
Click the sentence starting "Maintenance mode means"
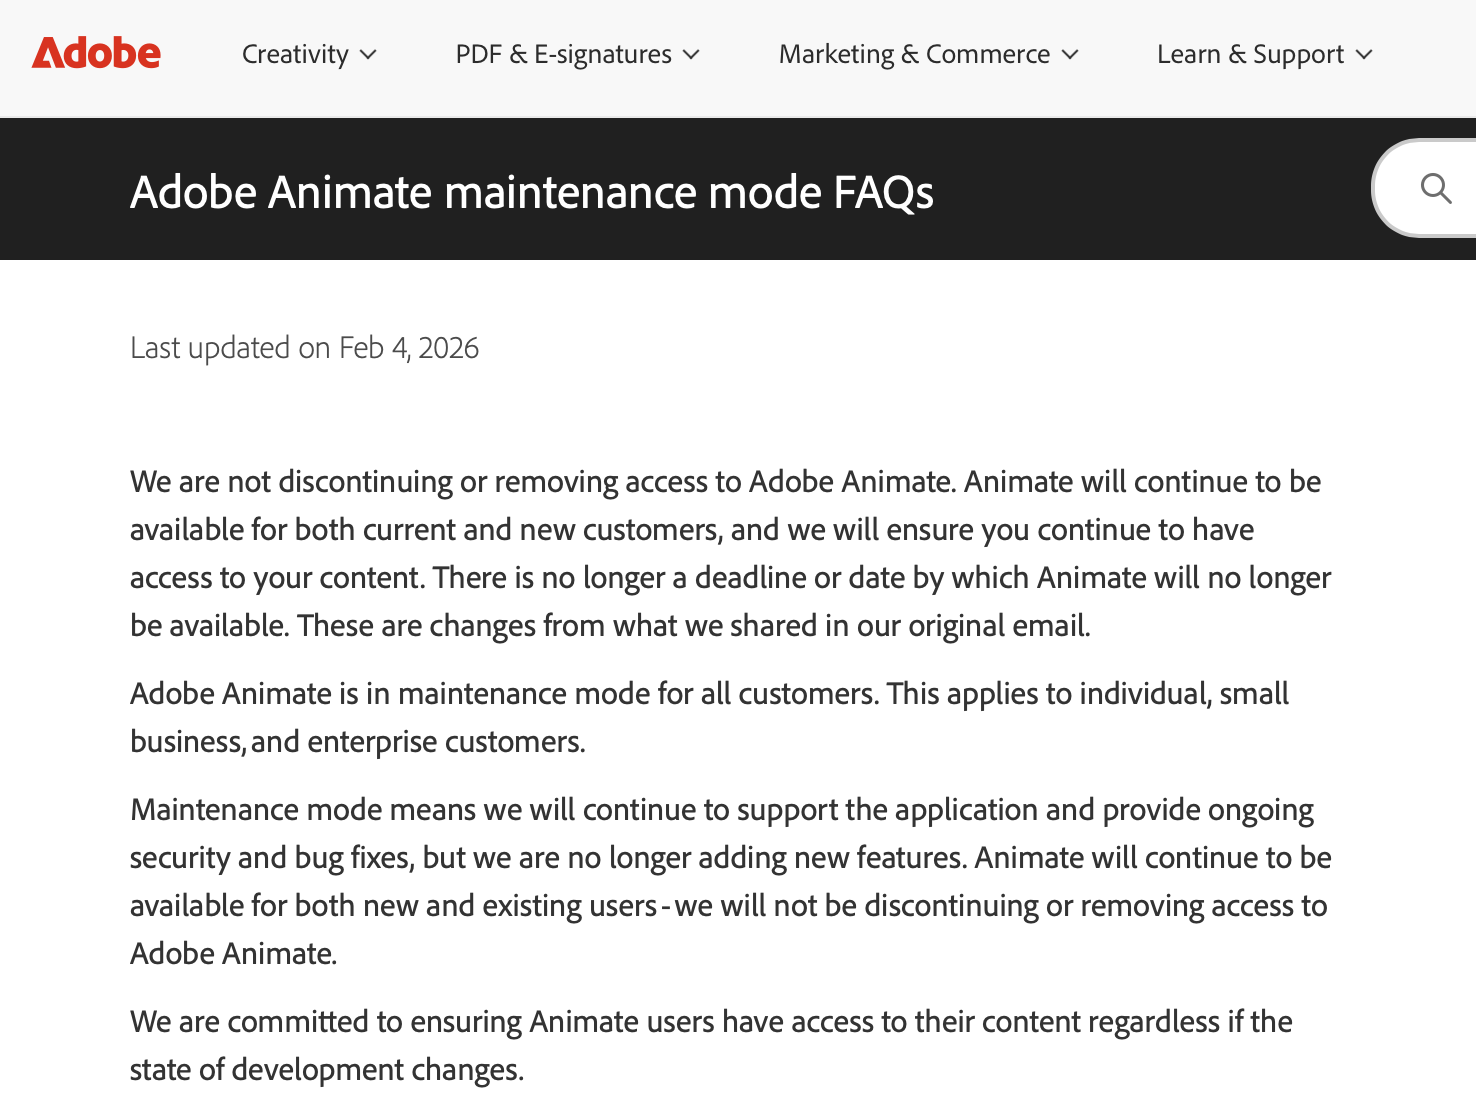click(721, 810)
